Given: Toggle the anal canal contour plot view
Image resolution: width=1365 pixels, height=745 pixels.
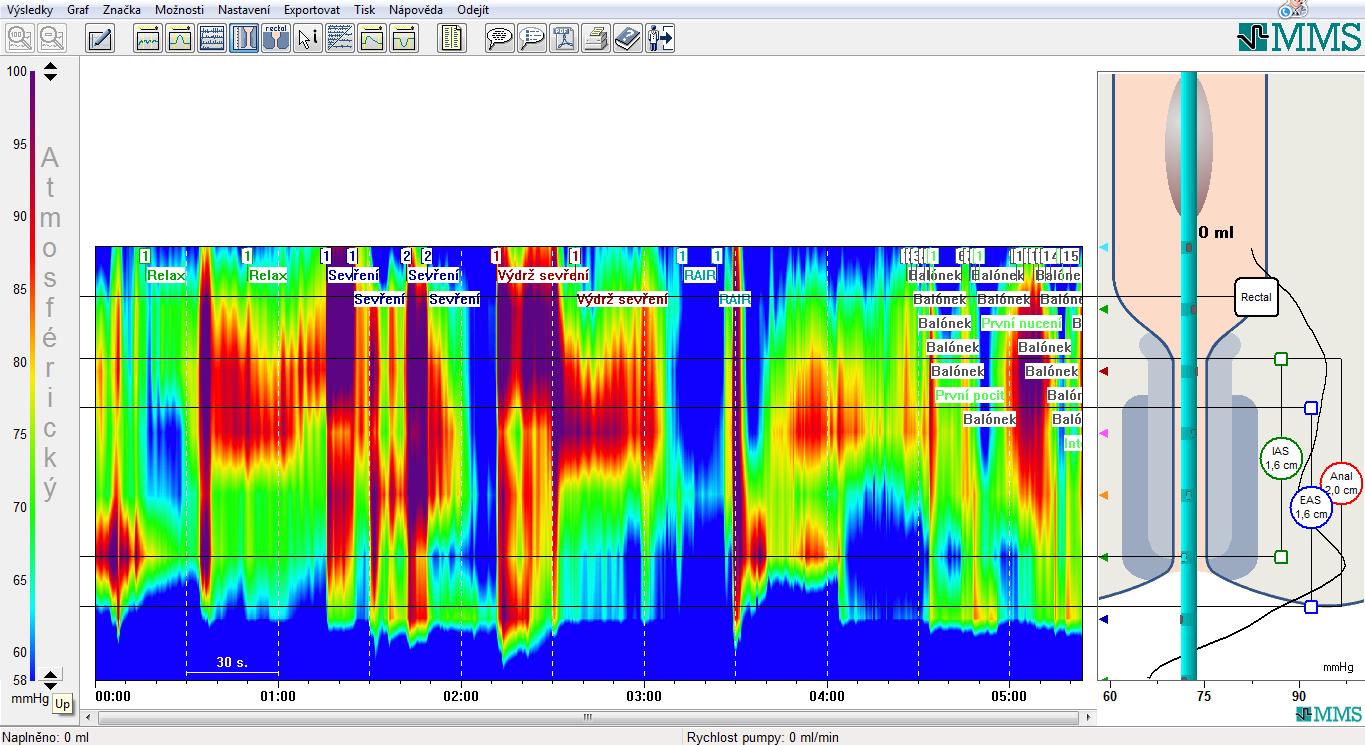Looking at the screenshot, I should click(244, 39).
